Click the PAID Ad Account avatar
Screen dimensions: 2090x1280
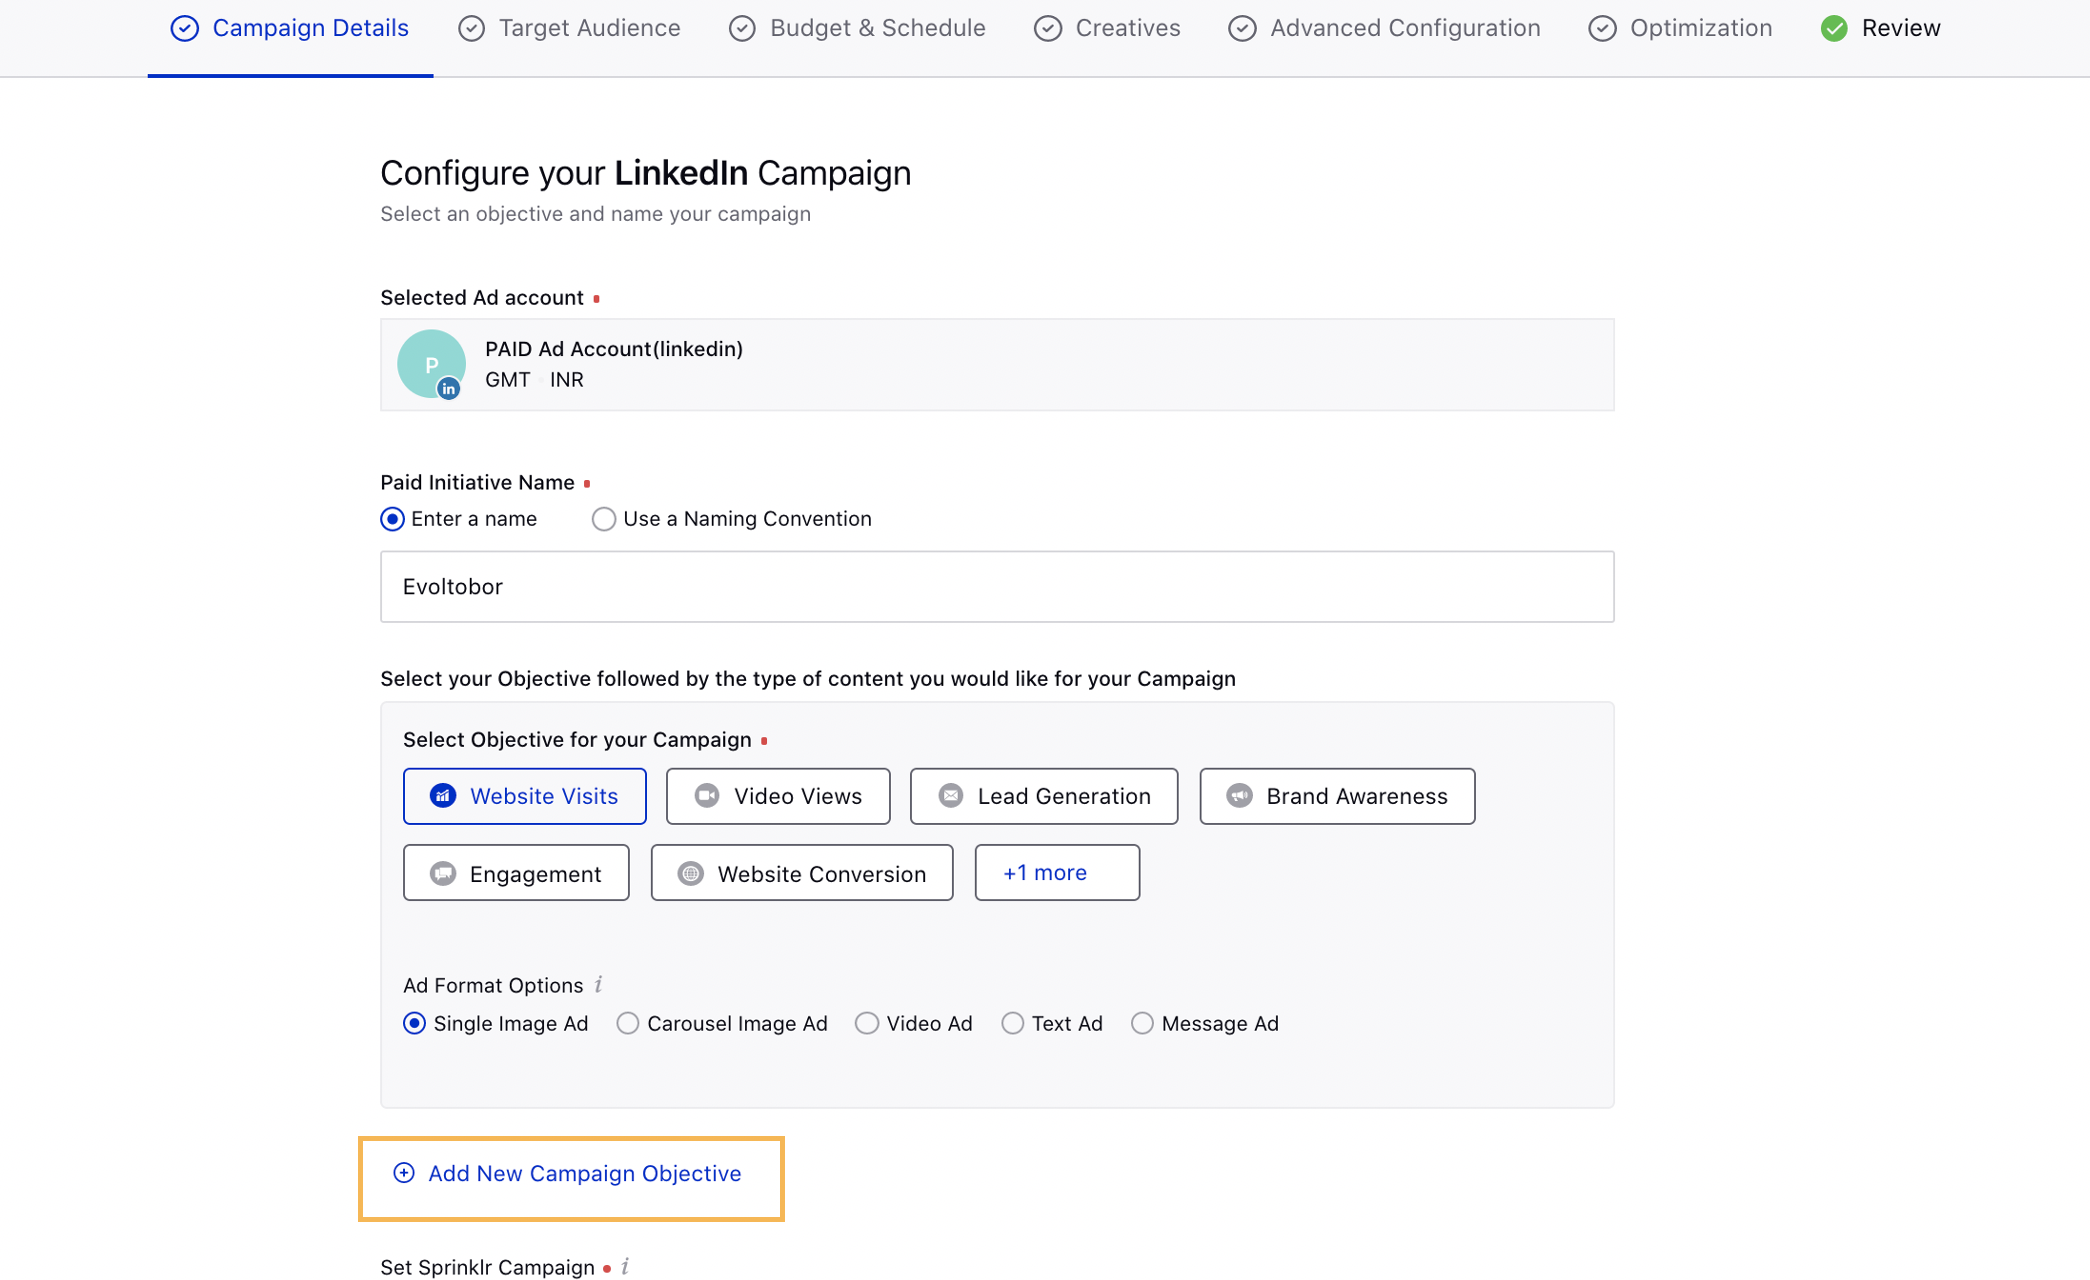pyautogui.click(x=431, y=364)
